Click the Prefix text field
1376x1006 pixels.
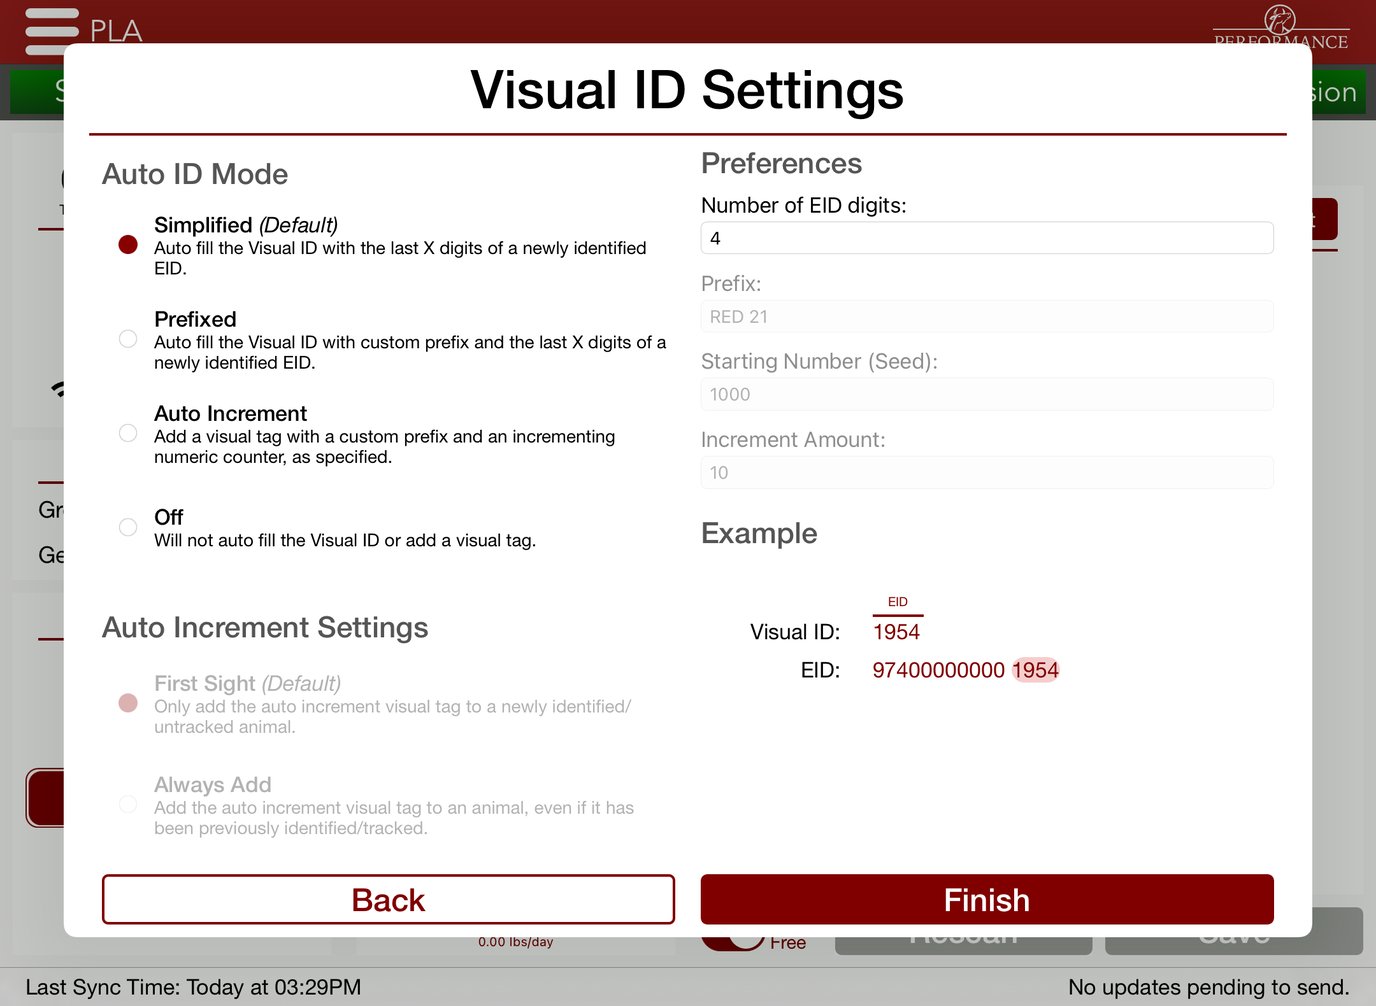[986, 316]
